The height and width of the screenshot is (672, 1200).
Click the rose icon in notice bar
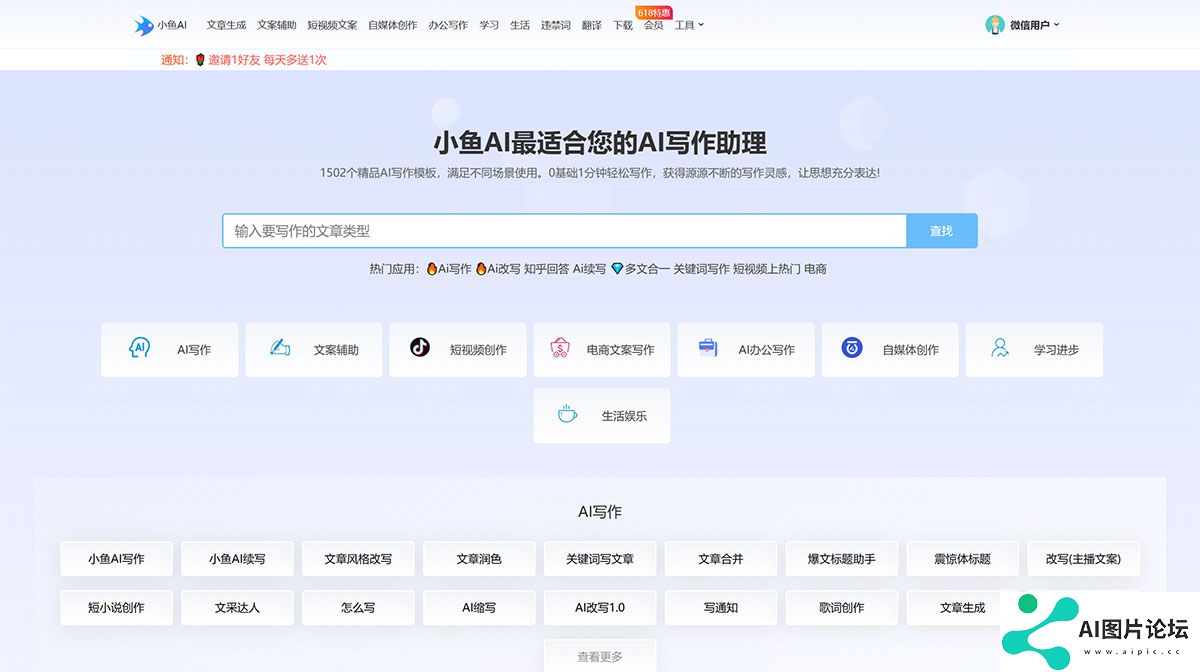coord(200,60)
